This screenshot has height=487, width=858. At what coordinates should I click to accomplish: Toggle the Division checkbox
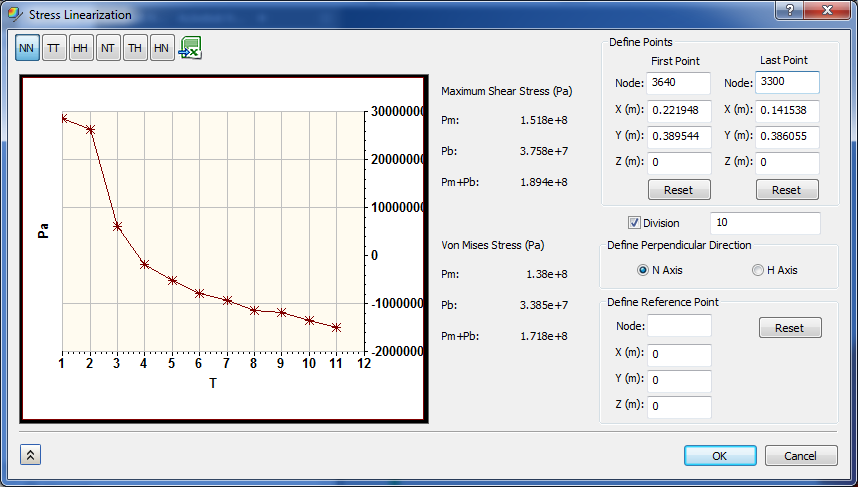click(633, 223)
